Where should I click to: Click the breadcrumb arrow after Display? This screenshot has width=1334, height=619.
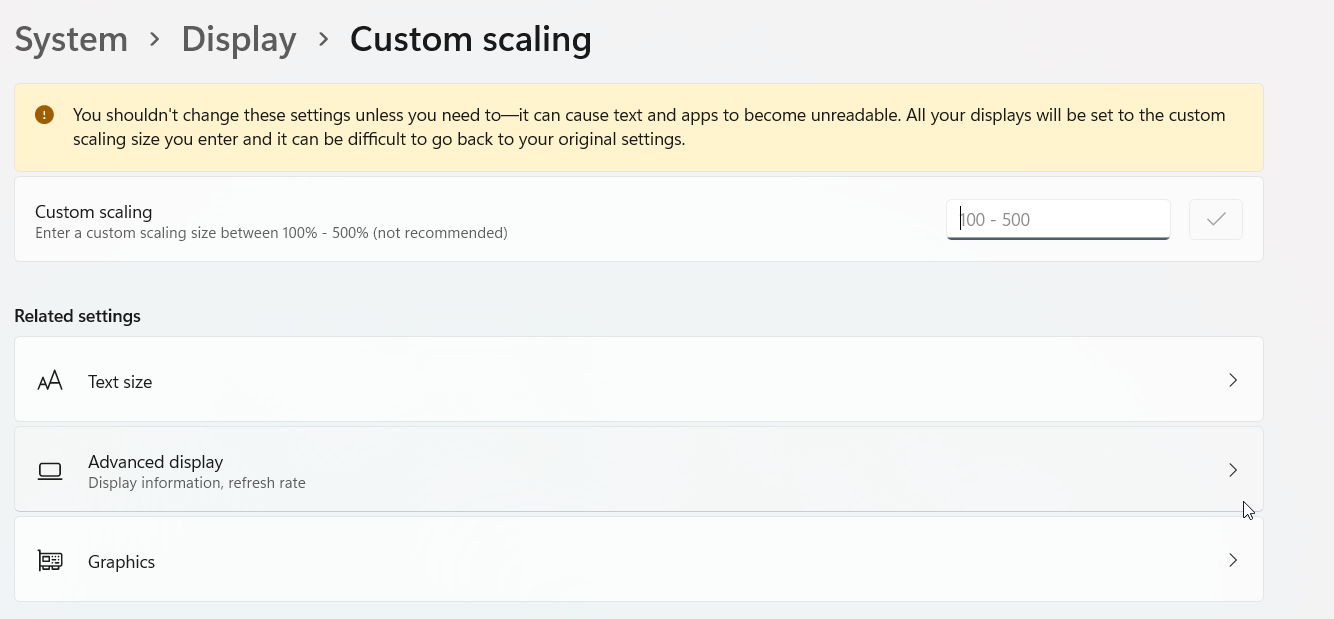pos(323,39)
